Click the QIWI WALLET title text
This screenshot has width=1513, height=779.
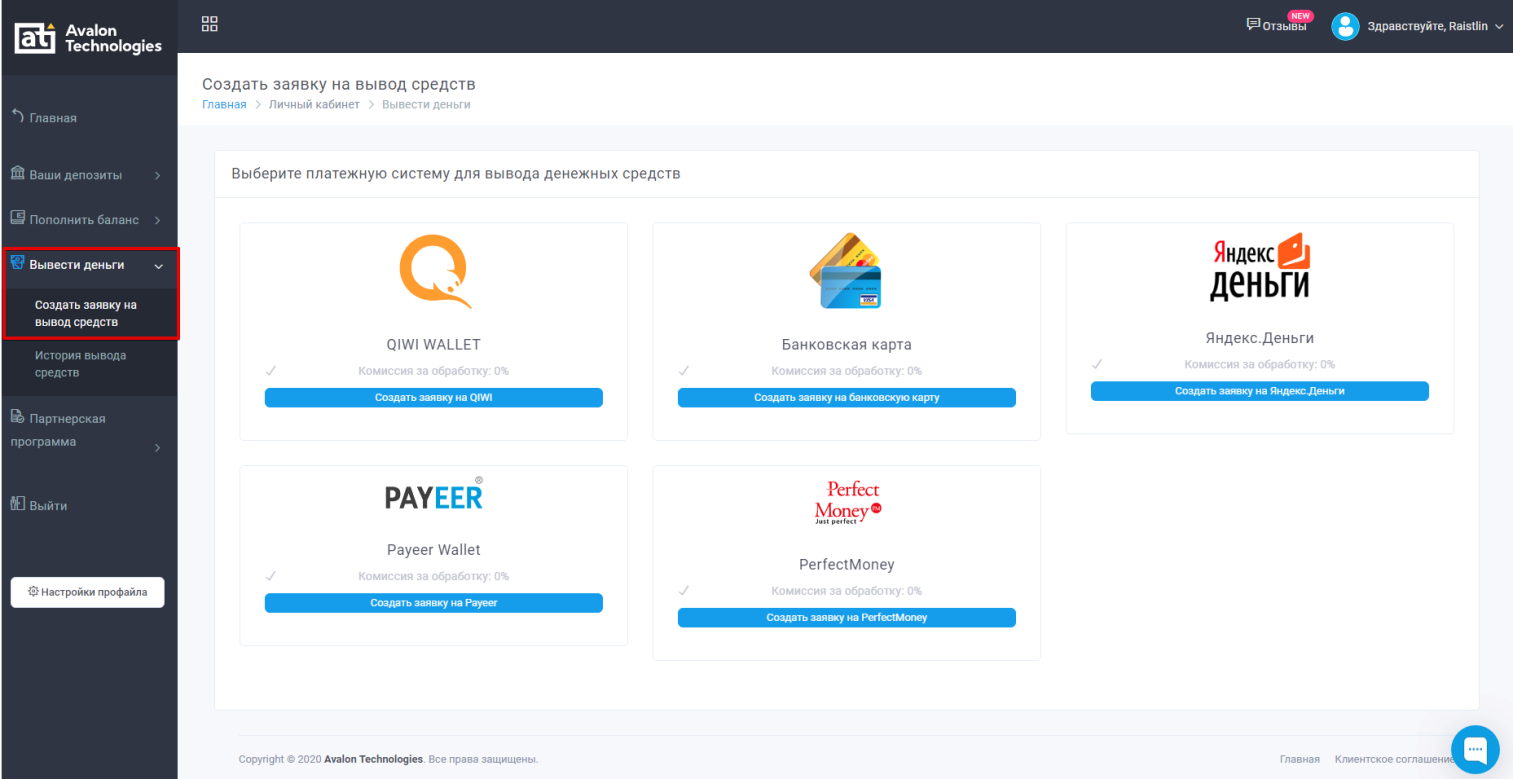tap(434, 345)
